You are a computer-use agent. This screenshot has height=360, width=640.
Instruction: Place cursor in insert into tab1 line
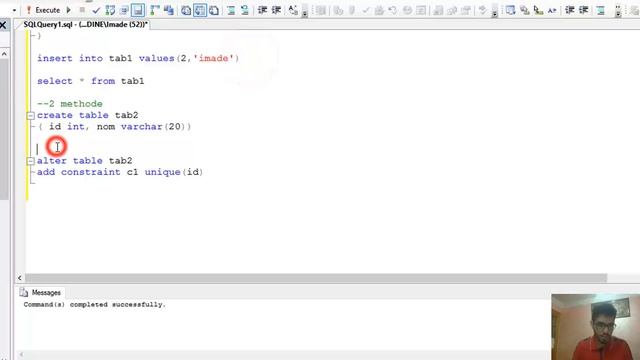click(x=138, y=58)
